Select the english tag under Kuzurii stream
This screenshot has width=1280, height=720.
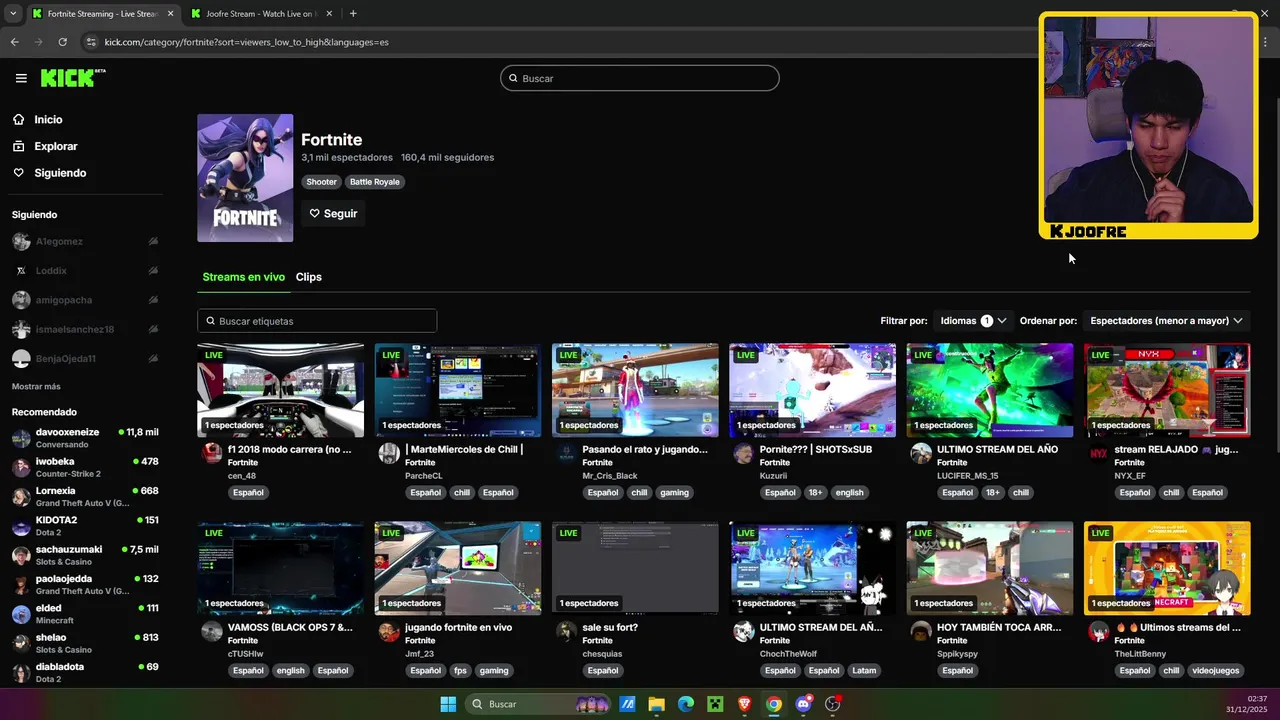click(849, 492)
